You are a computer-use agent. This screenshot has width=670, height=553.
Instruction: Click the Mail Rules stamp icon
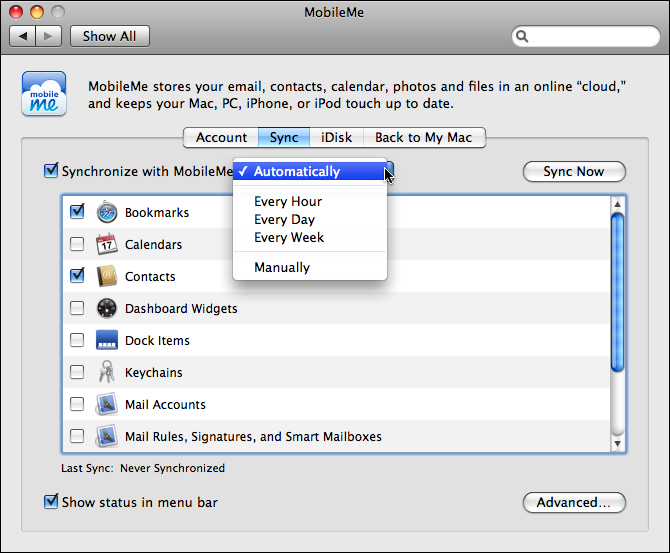point(107,436)
